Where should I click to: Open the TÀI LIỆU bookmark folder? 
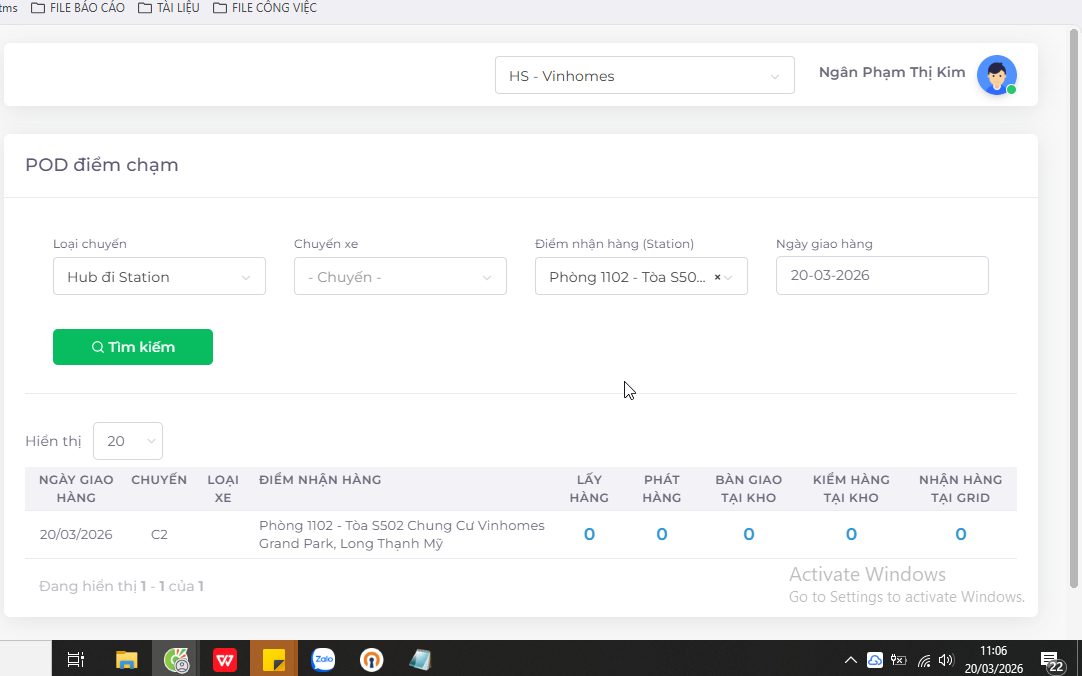pyautogui.click(x=168, y=8)
